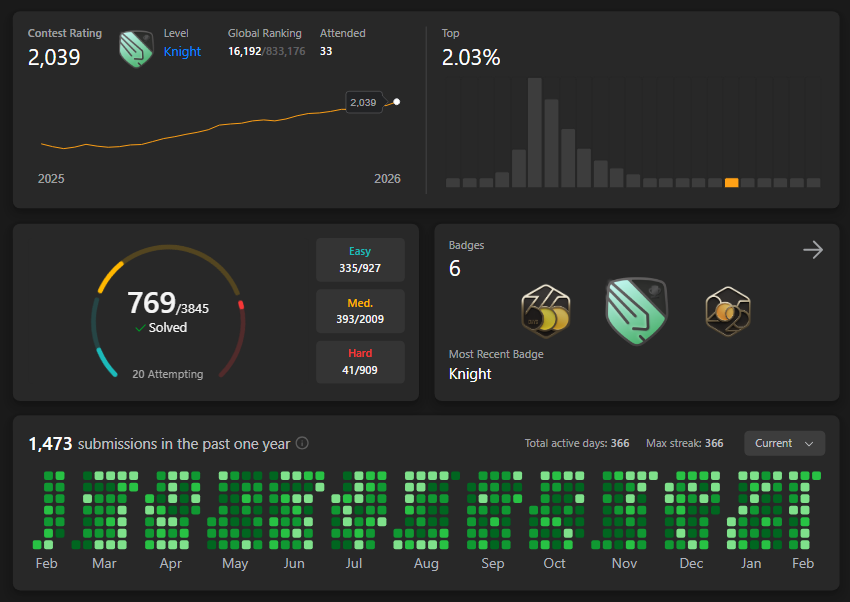
Task: Click the 2,039 tooltip on rating chart
Action: click(363, 102)
